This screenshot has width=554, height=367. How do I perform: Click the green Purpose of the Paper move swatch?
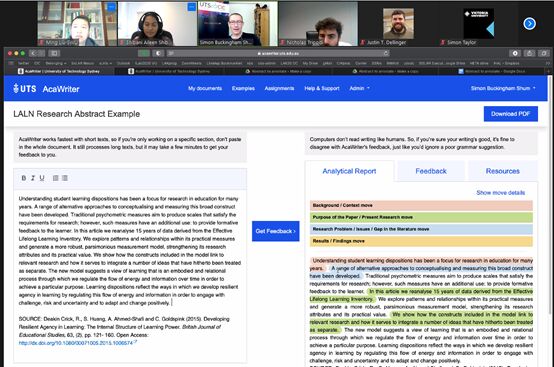pyautogui.click(x=421, y=217)
